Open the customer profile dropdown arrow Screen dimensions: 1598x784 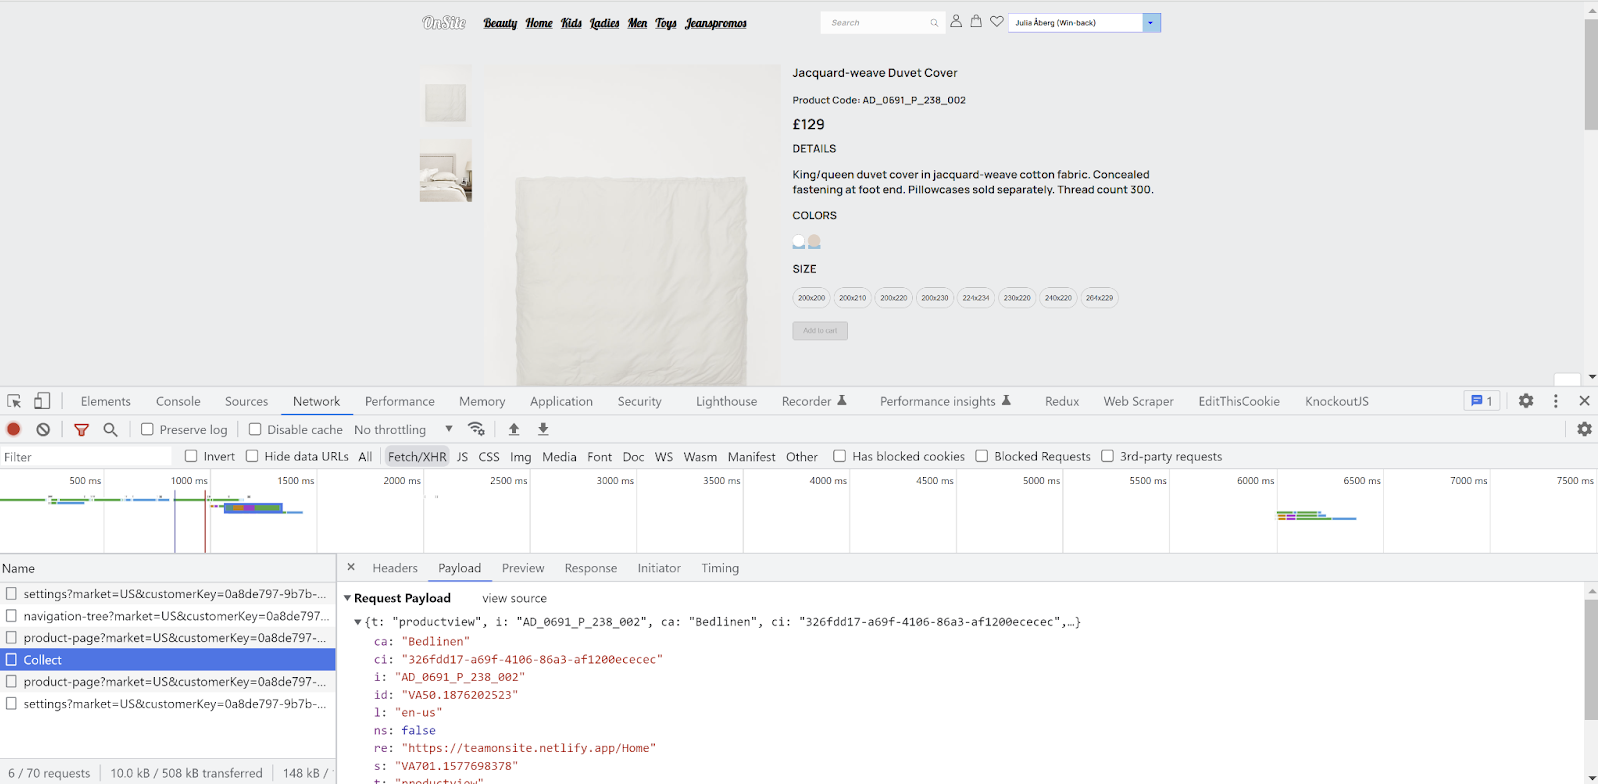(x=1151, y=22)
